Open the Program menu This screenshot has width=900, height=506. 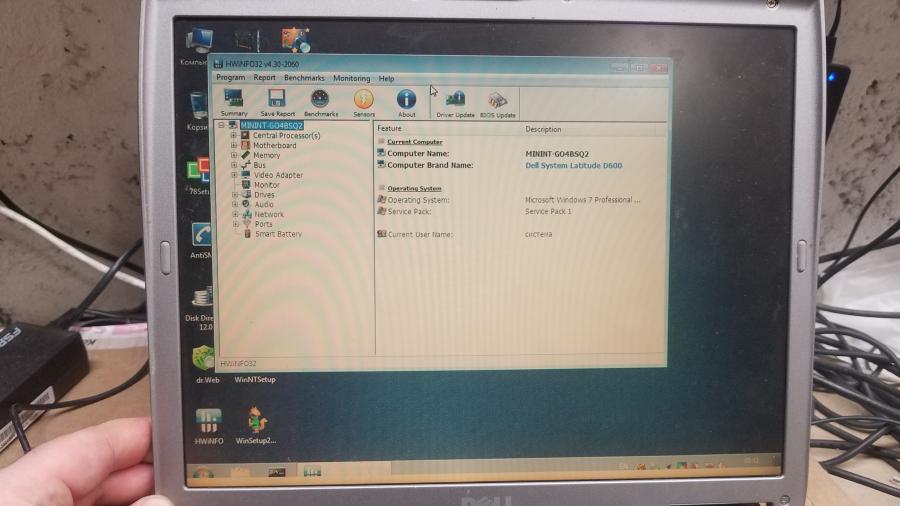pyautogui.click(x=230, y=77)
